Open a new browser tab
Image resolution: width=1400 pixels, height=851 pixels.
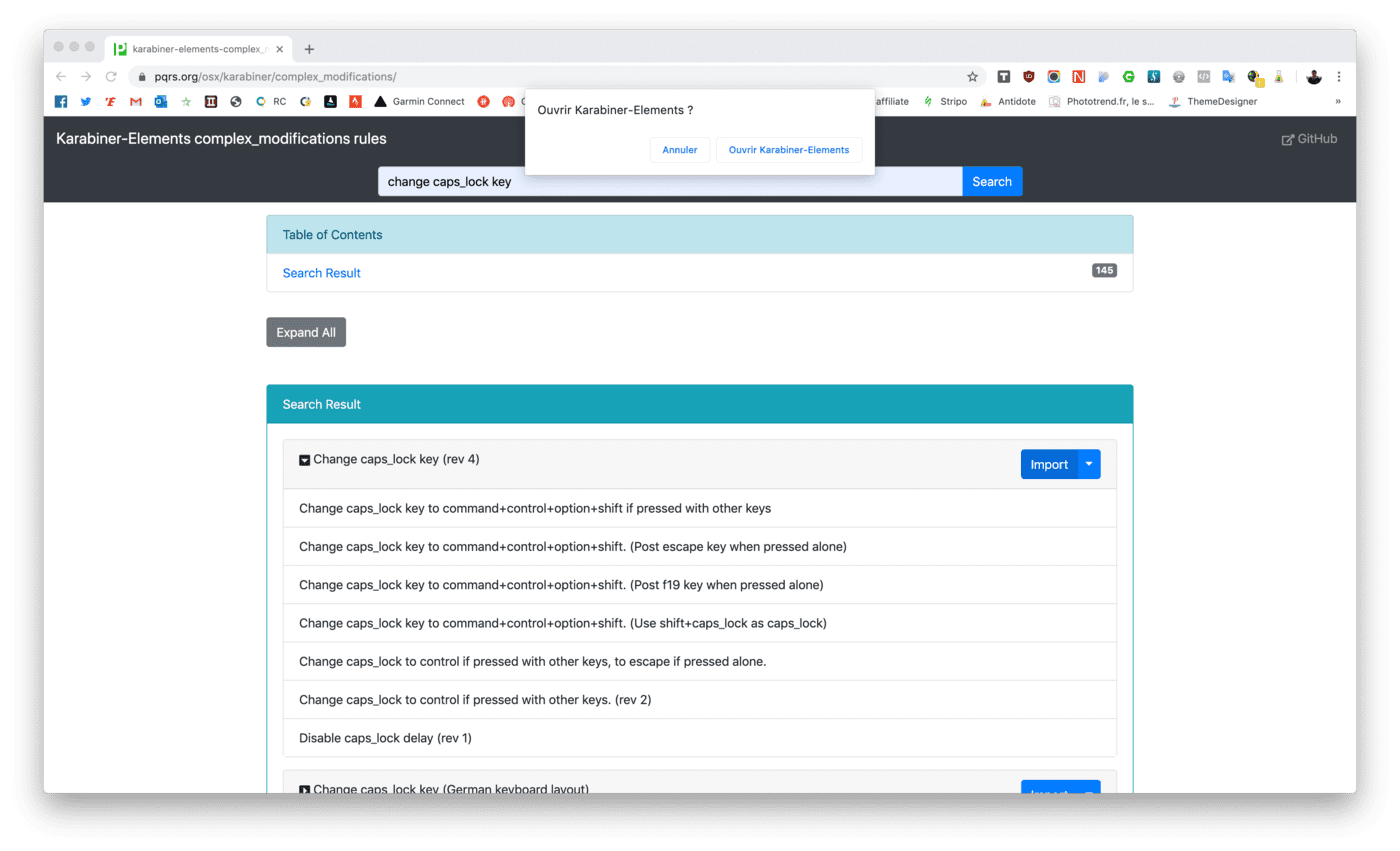tap(309, 49)
